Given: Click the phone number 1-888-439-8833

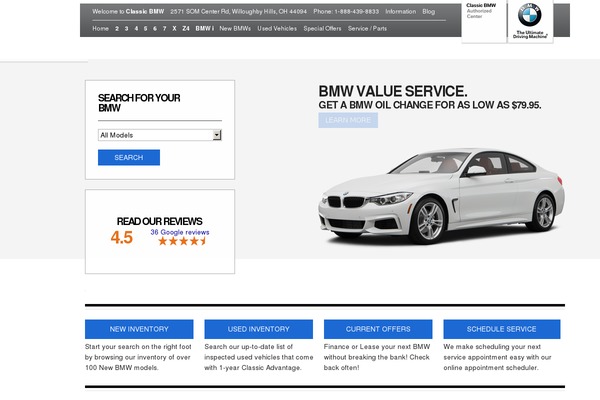Looking at the screenshot, I should point(357,11).
